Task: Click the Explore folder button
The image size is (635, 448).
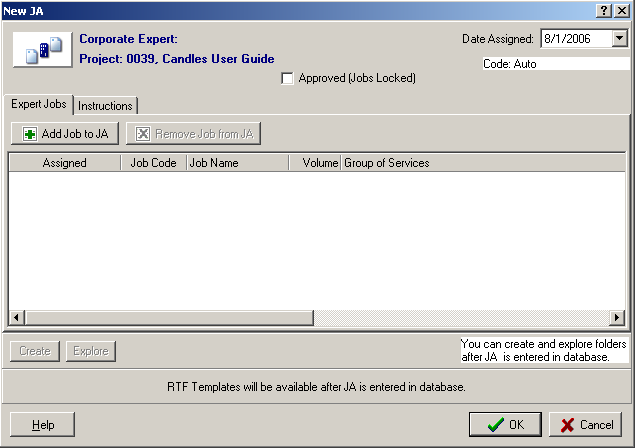Action: pos(90,351)
